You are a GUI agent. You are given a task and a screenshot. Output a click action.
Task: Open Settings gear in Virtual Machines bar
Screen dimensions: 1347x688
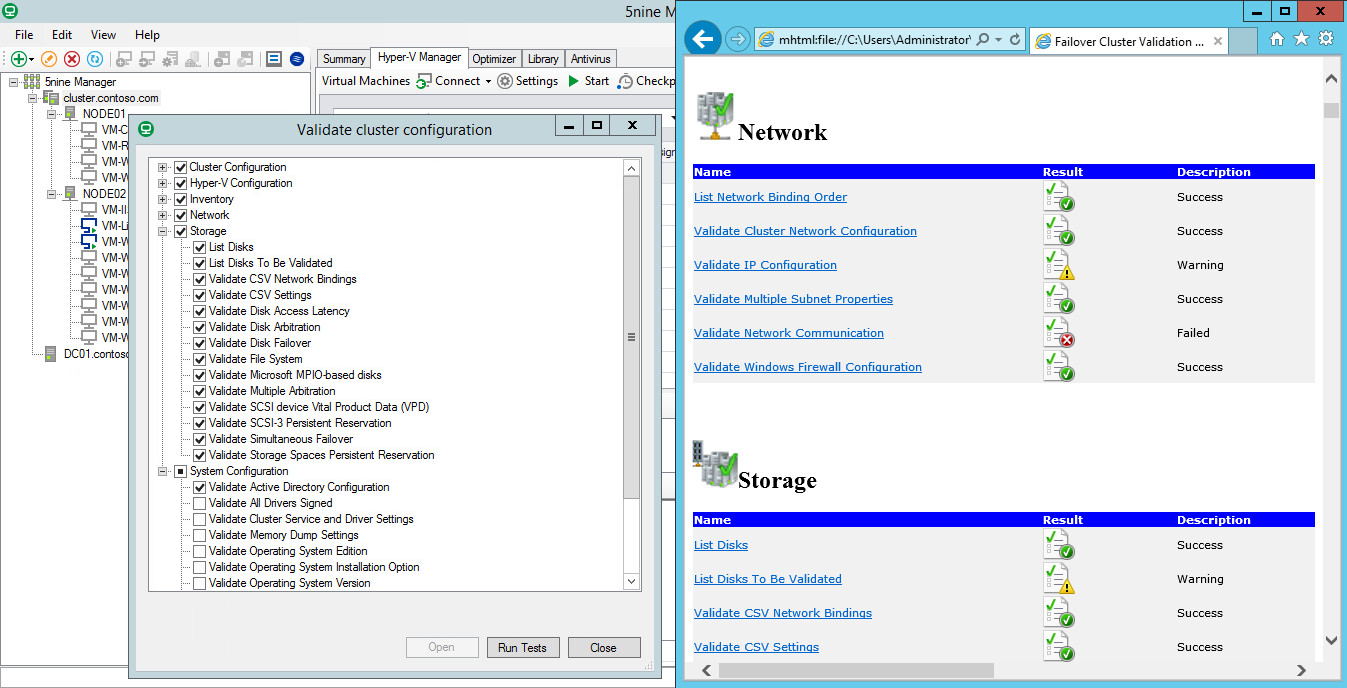click(505, 81)
